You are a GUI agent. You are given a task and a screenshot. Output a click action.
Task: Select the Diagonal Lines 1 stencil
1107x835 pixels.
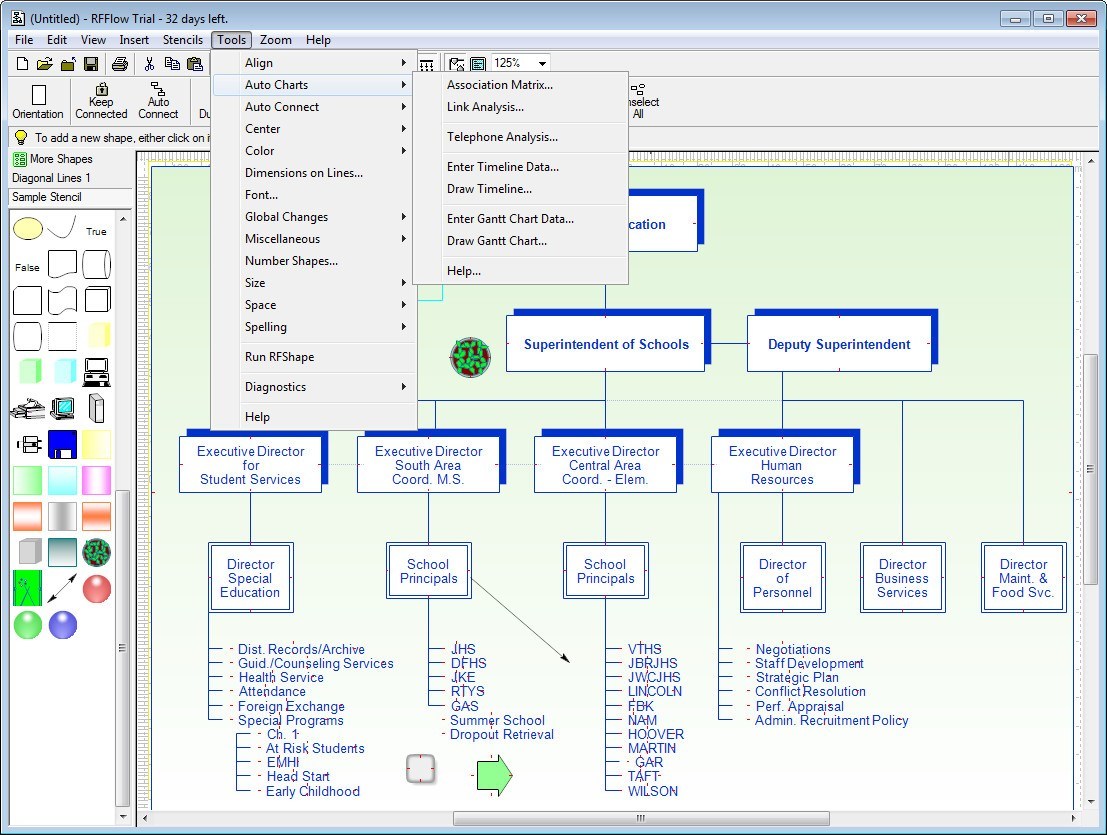coord(51,178)
